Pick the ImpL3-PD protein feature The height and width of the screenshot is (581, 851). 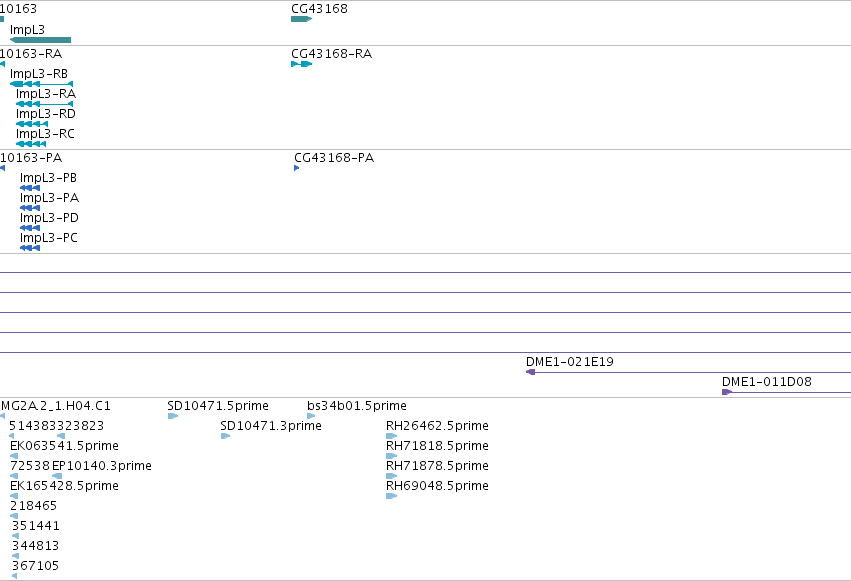30,228
